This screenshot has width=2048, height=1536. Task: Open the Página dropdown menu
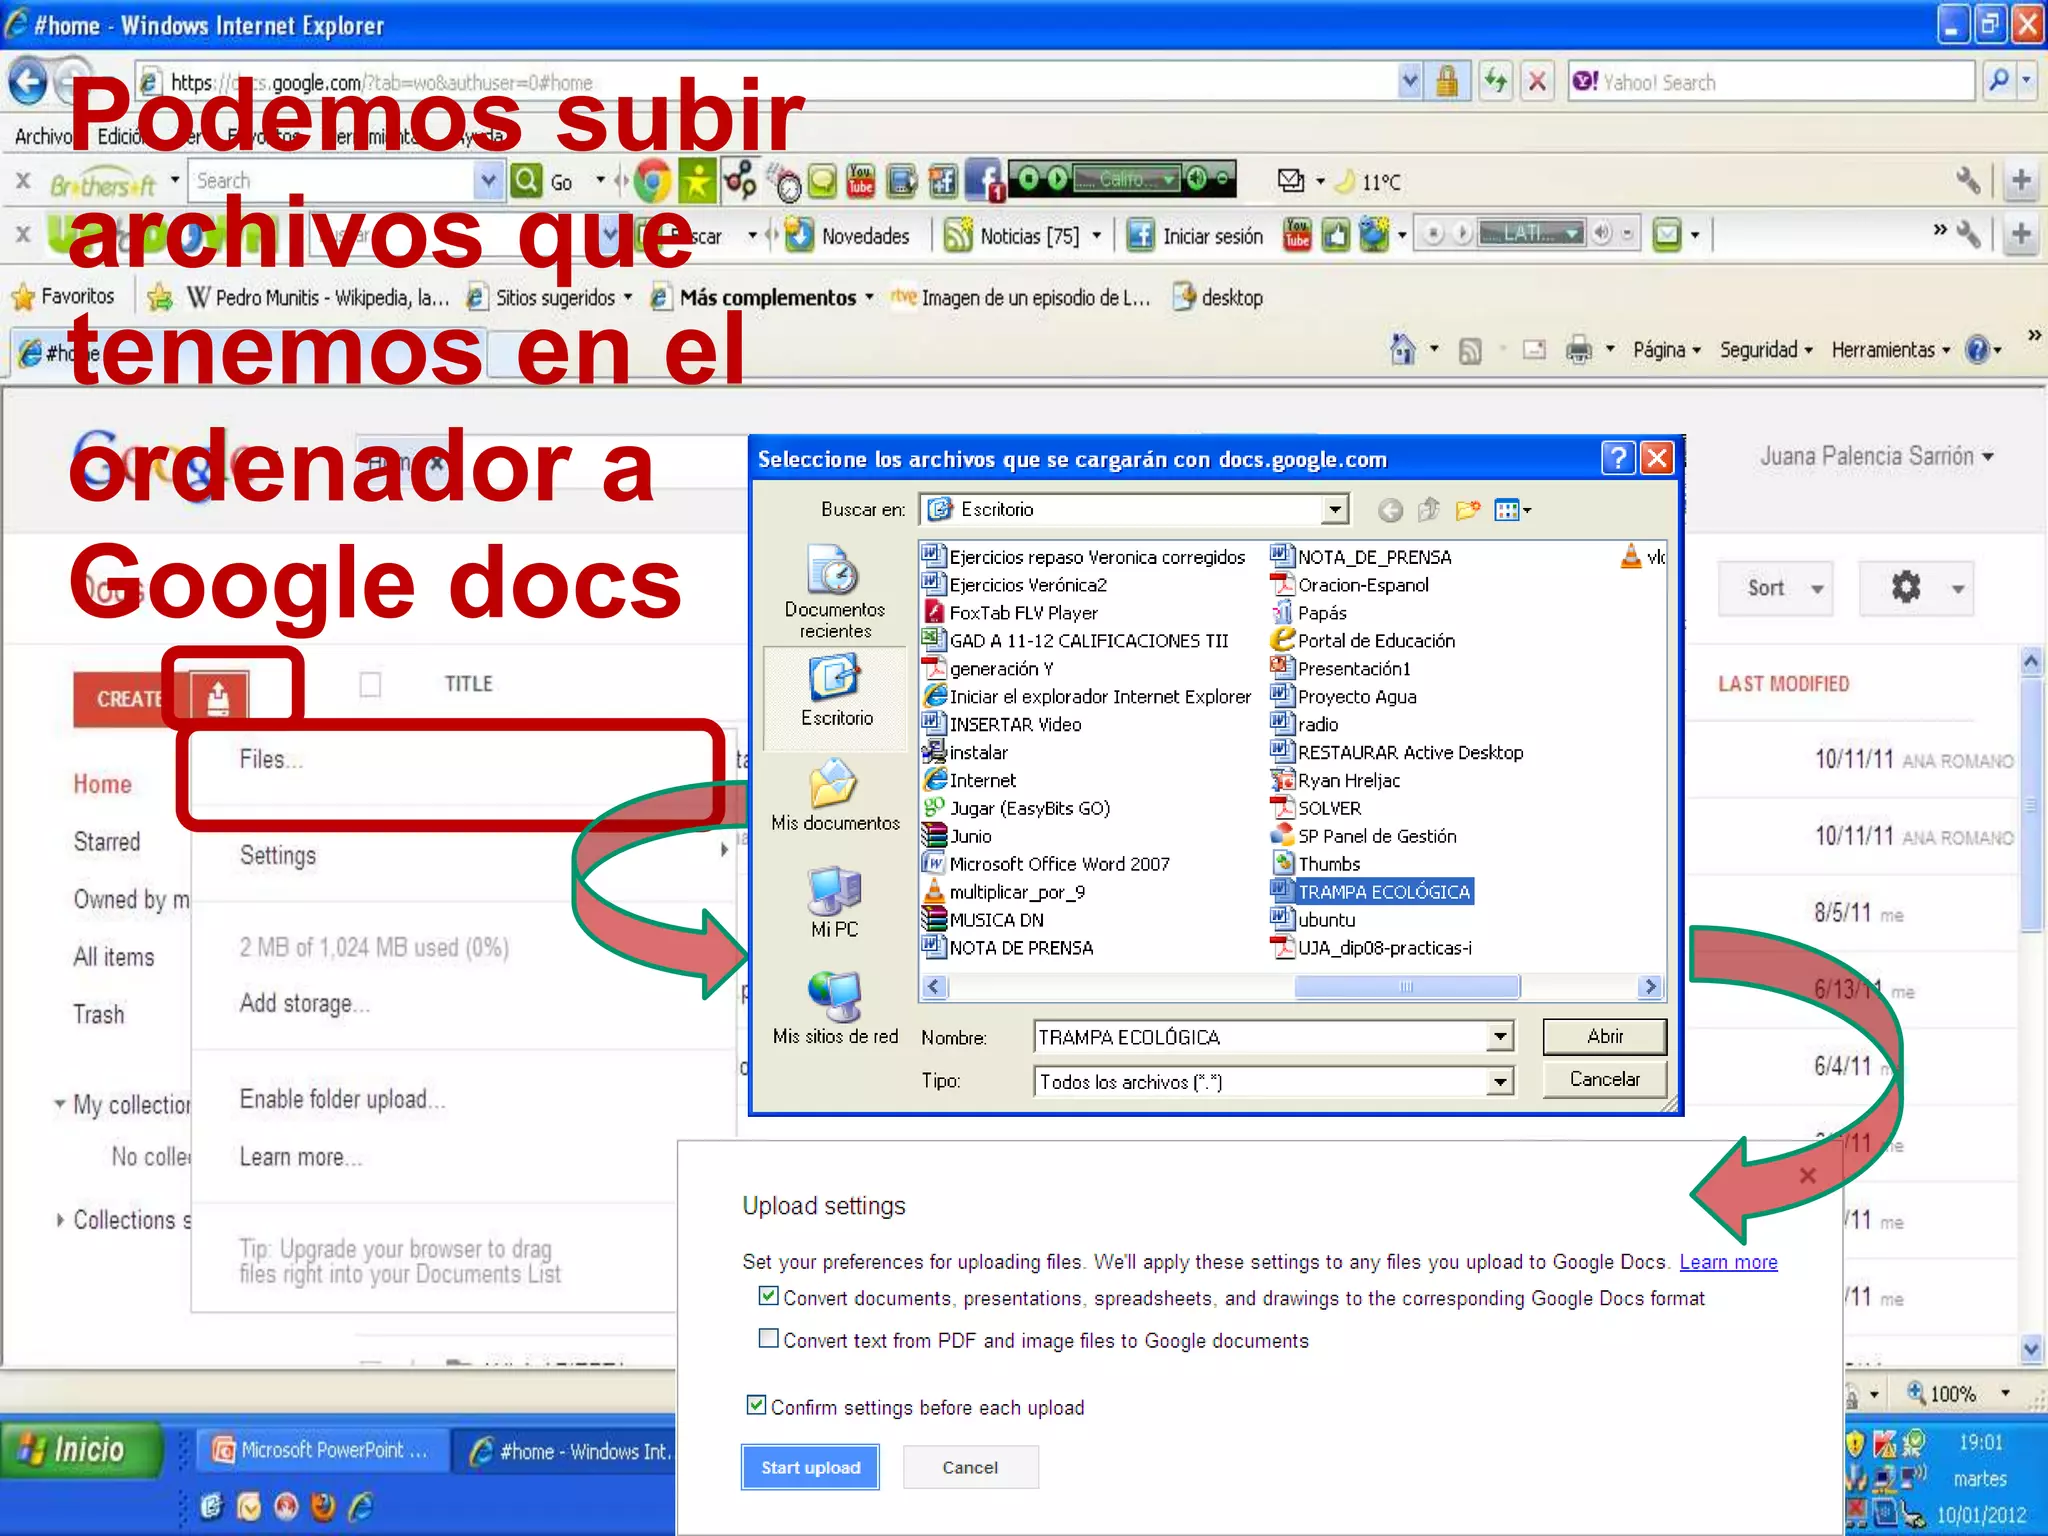pos(1667,350)
